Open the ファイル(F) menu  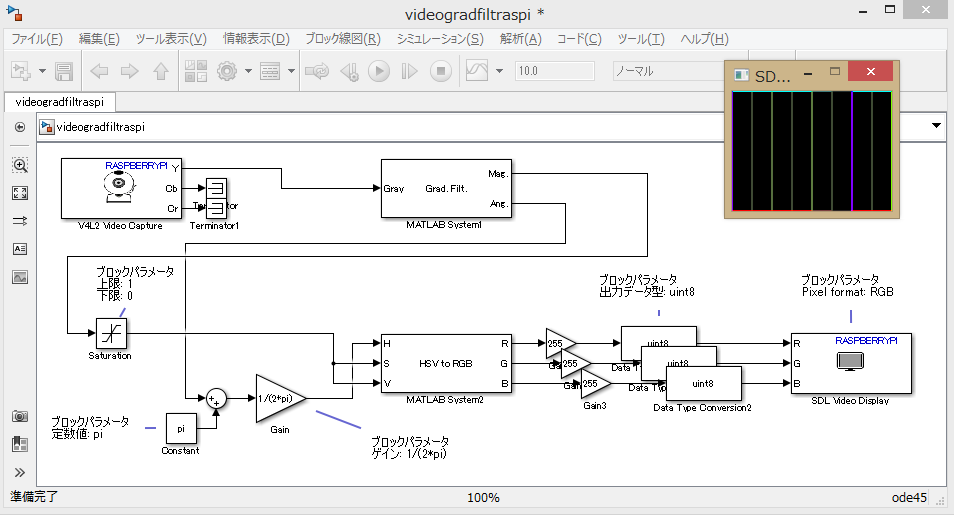coord(36,39)
